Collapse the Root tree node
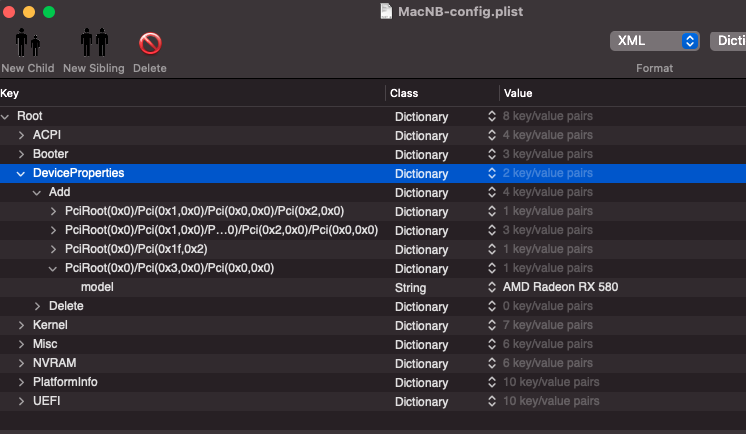 tap(6, 117)
